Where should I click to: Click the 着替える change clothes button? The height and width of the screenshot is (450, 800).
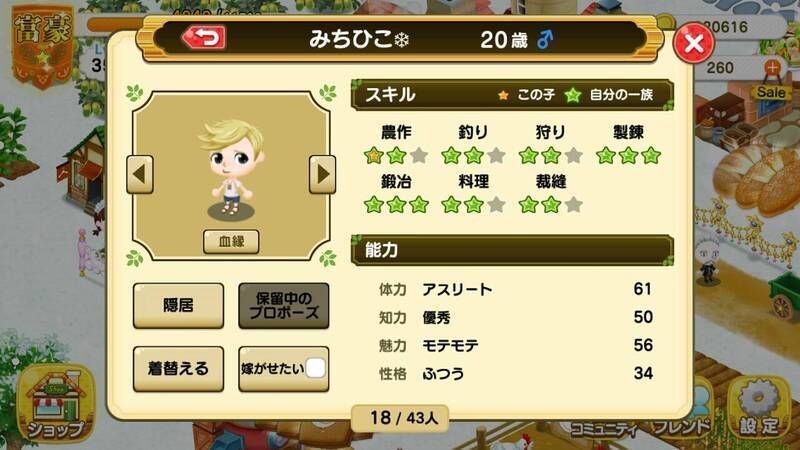click(178, 369)
